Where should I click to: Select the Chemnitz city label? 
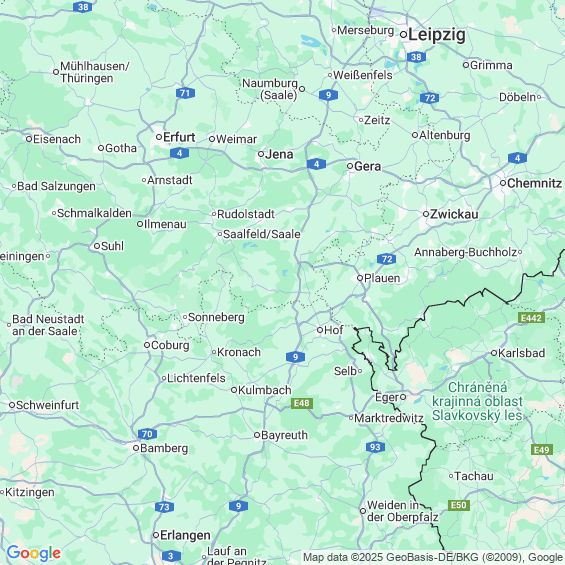534,183
